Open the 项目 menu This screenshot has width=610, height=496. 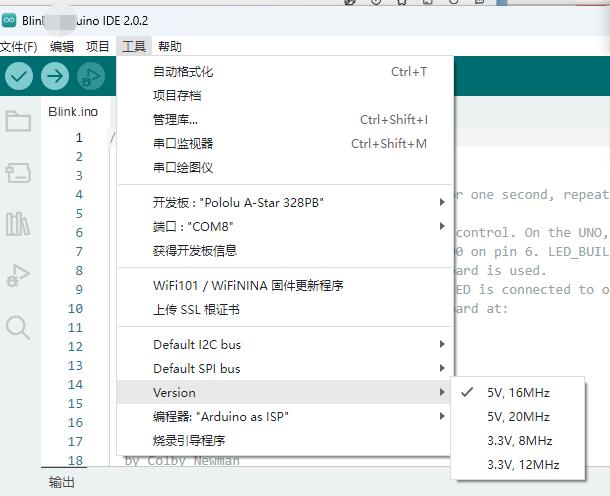click(x=97, y=47)
